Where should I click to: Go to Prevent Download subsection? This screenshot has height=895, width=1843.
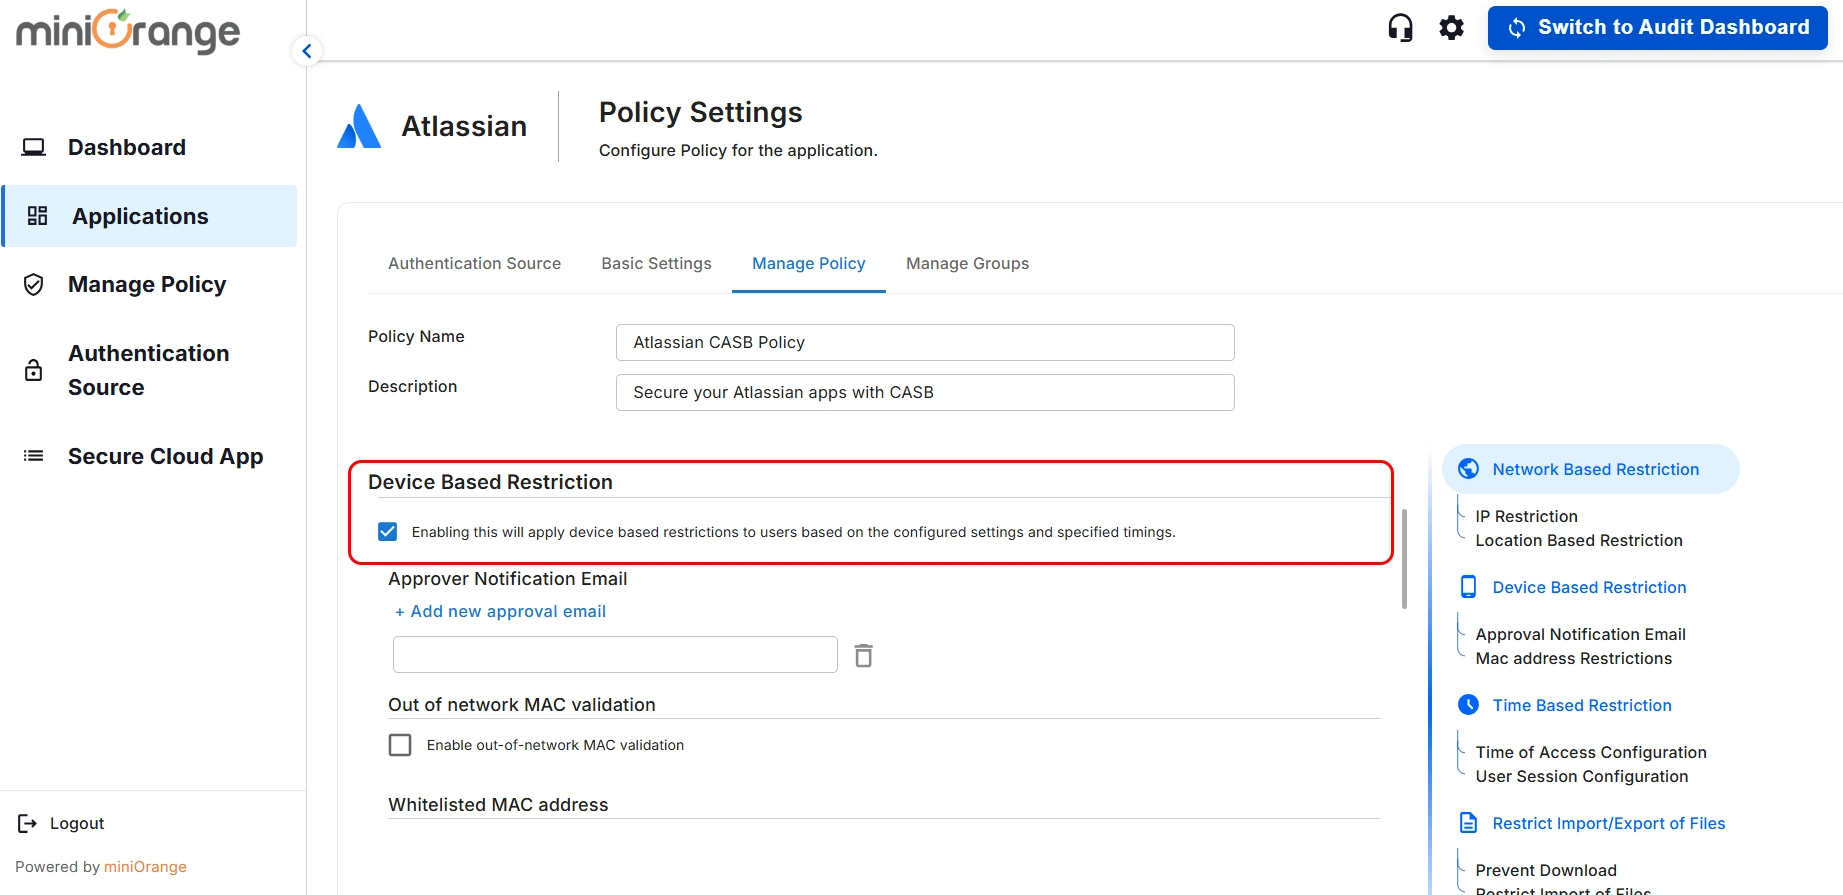[1546, 870]
